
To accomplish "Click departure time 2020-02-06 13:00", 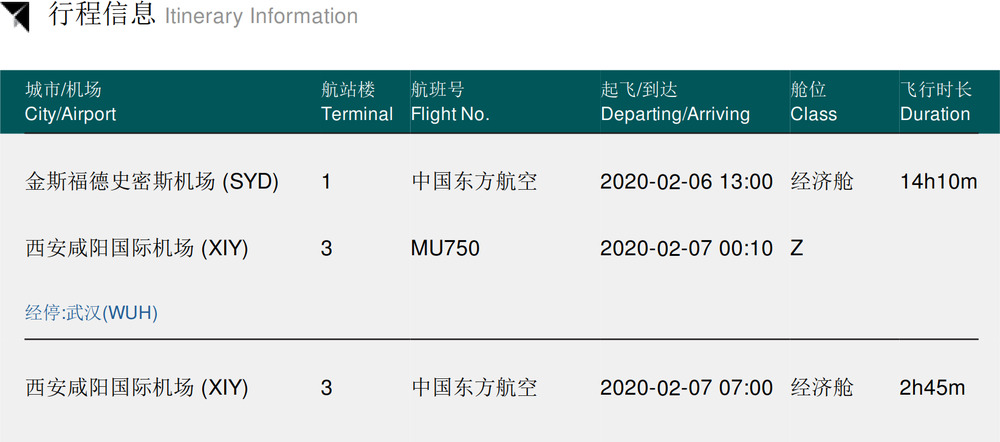I will [686, 182].
